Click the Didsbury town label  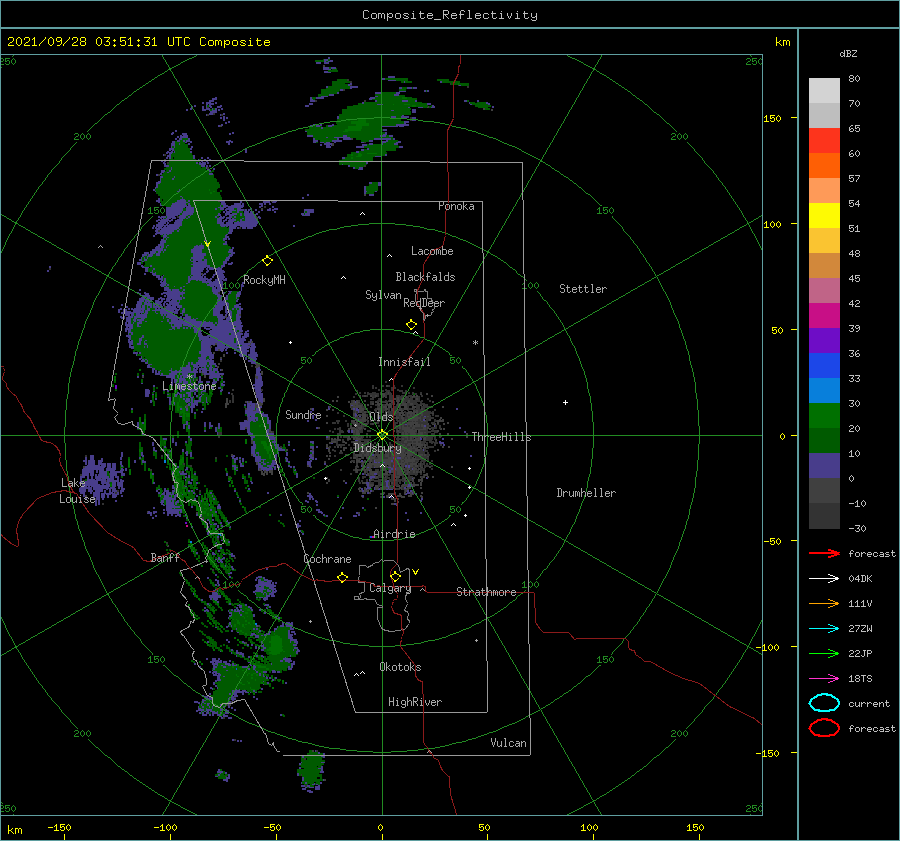377,448
